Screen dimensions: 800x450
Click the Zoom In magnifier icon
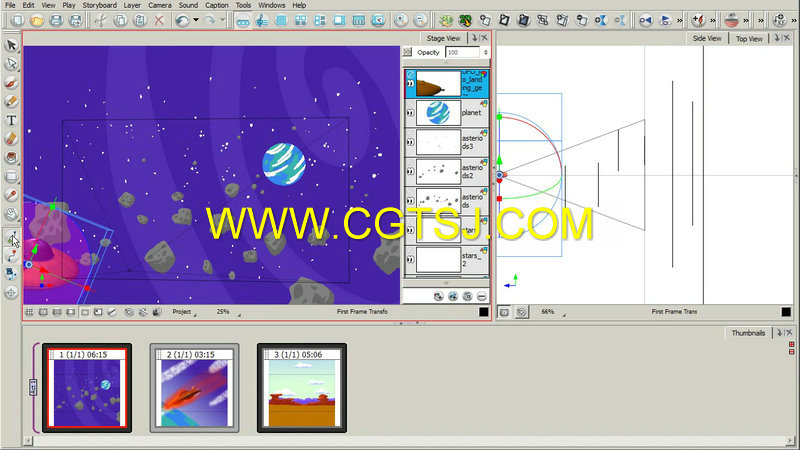point(401,20)
